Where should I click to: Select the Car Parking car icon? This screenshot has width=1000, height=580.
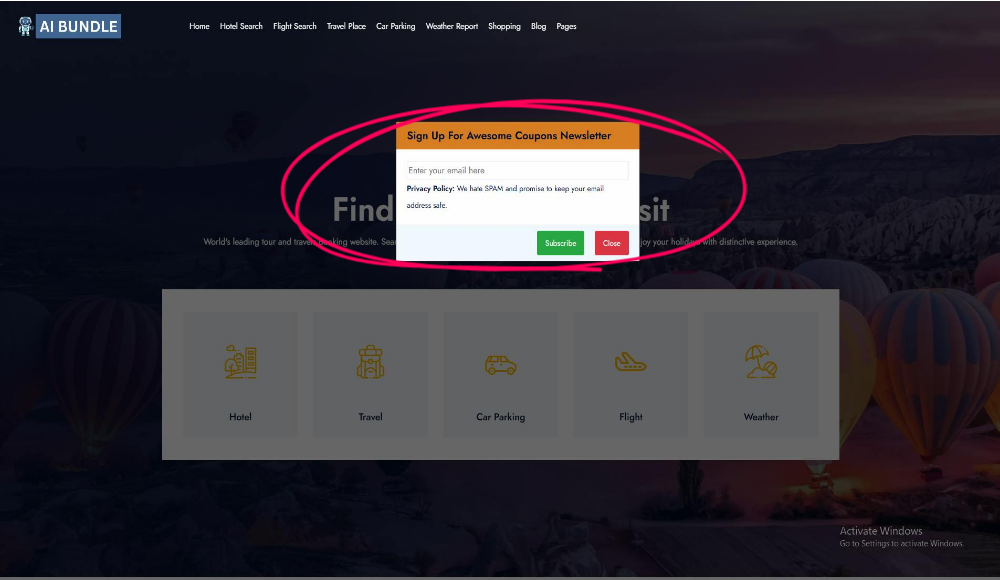(x=501, y=365)
